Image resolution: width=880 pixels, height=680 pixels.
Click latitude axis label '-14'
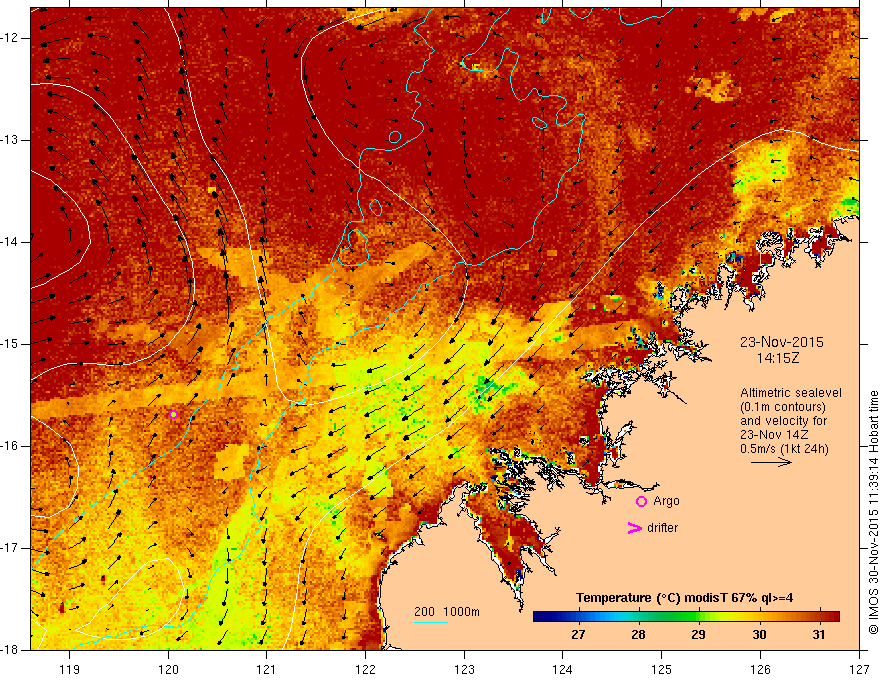coord(10,242)
